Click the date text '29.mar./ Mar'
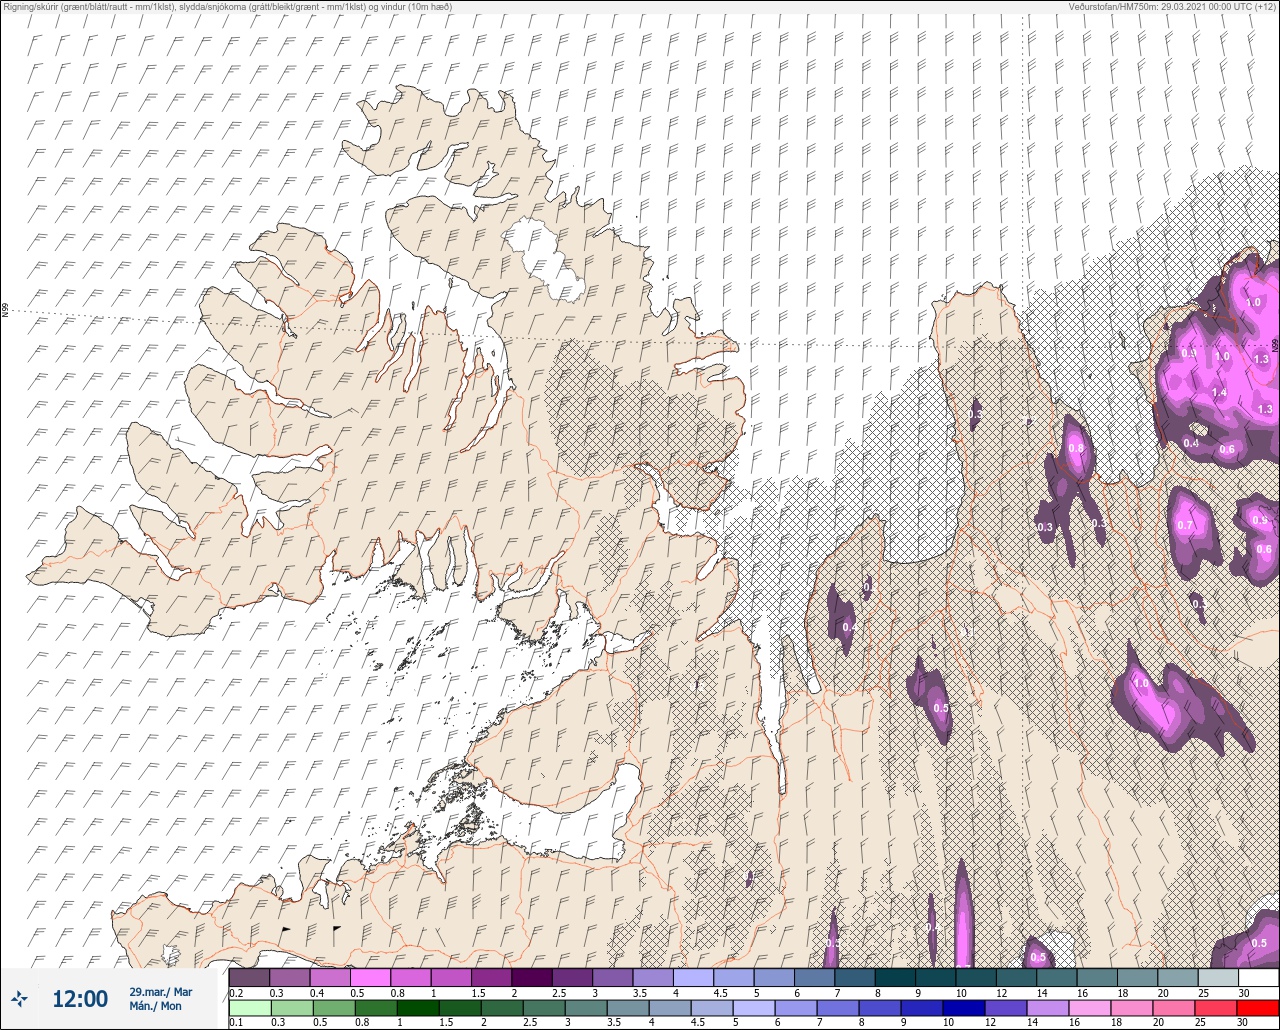This screenshot has width=1280, height=1030. [160, 992]
